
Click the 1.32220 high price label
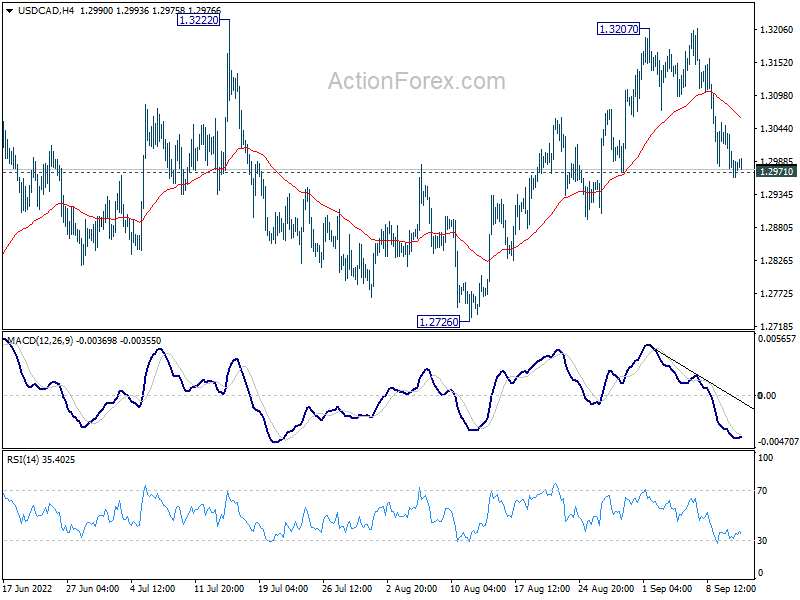[198, 20]
